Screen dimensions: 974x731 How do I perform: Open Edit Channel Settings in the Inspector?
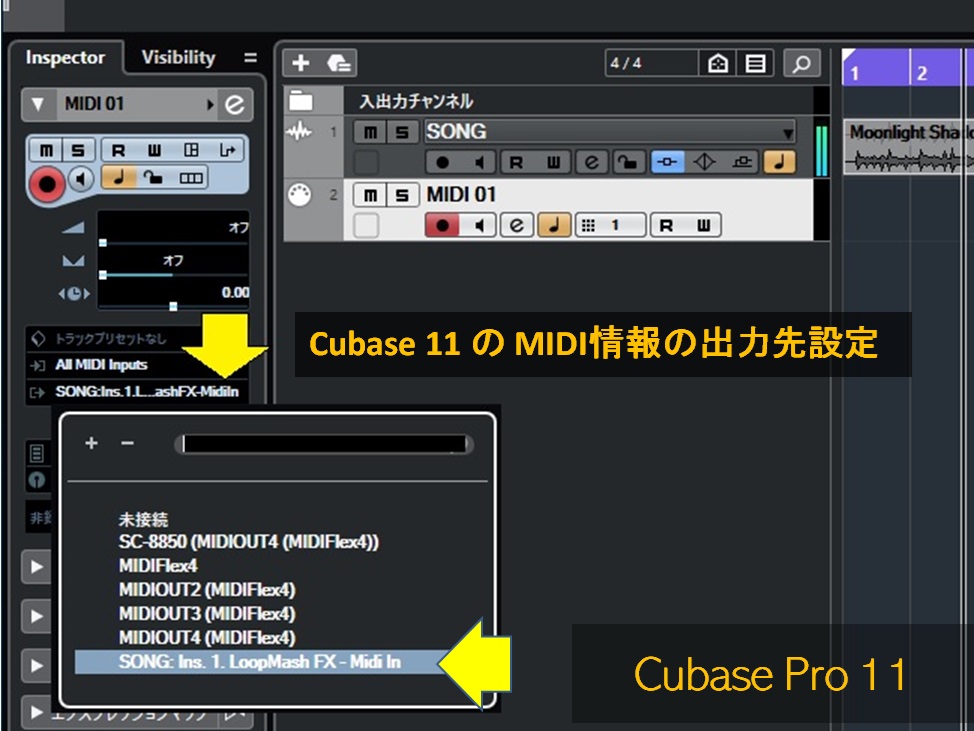coord(235,104)
